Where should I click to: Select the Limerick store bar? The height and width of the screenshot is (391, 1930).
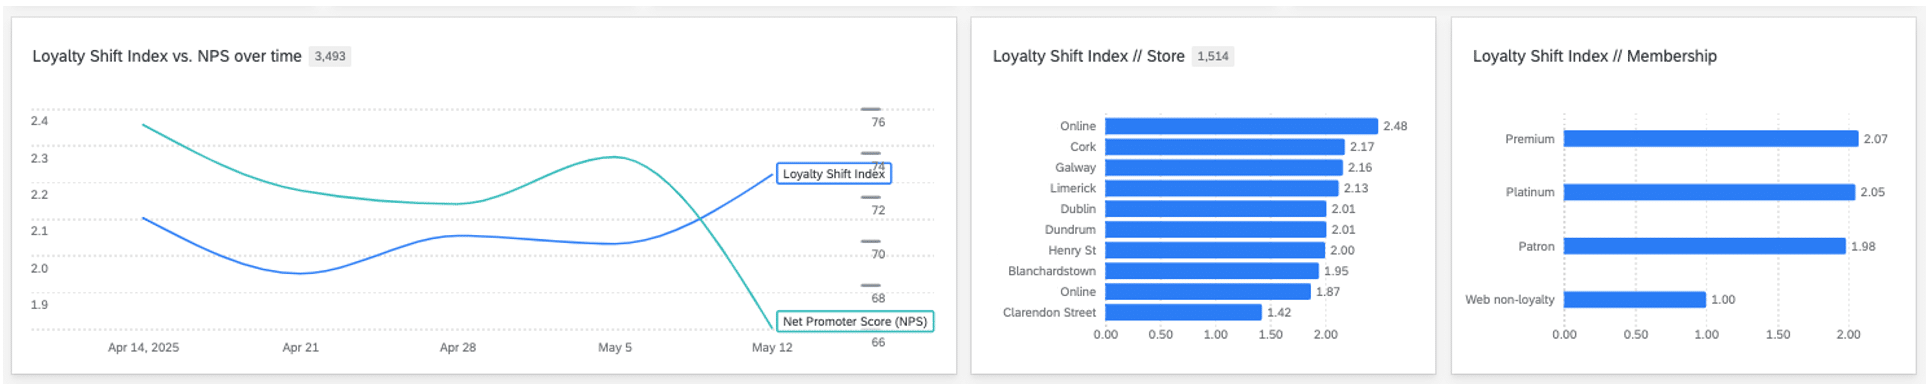point(1222,188)
